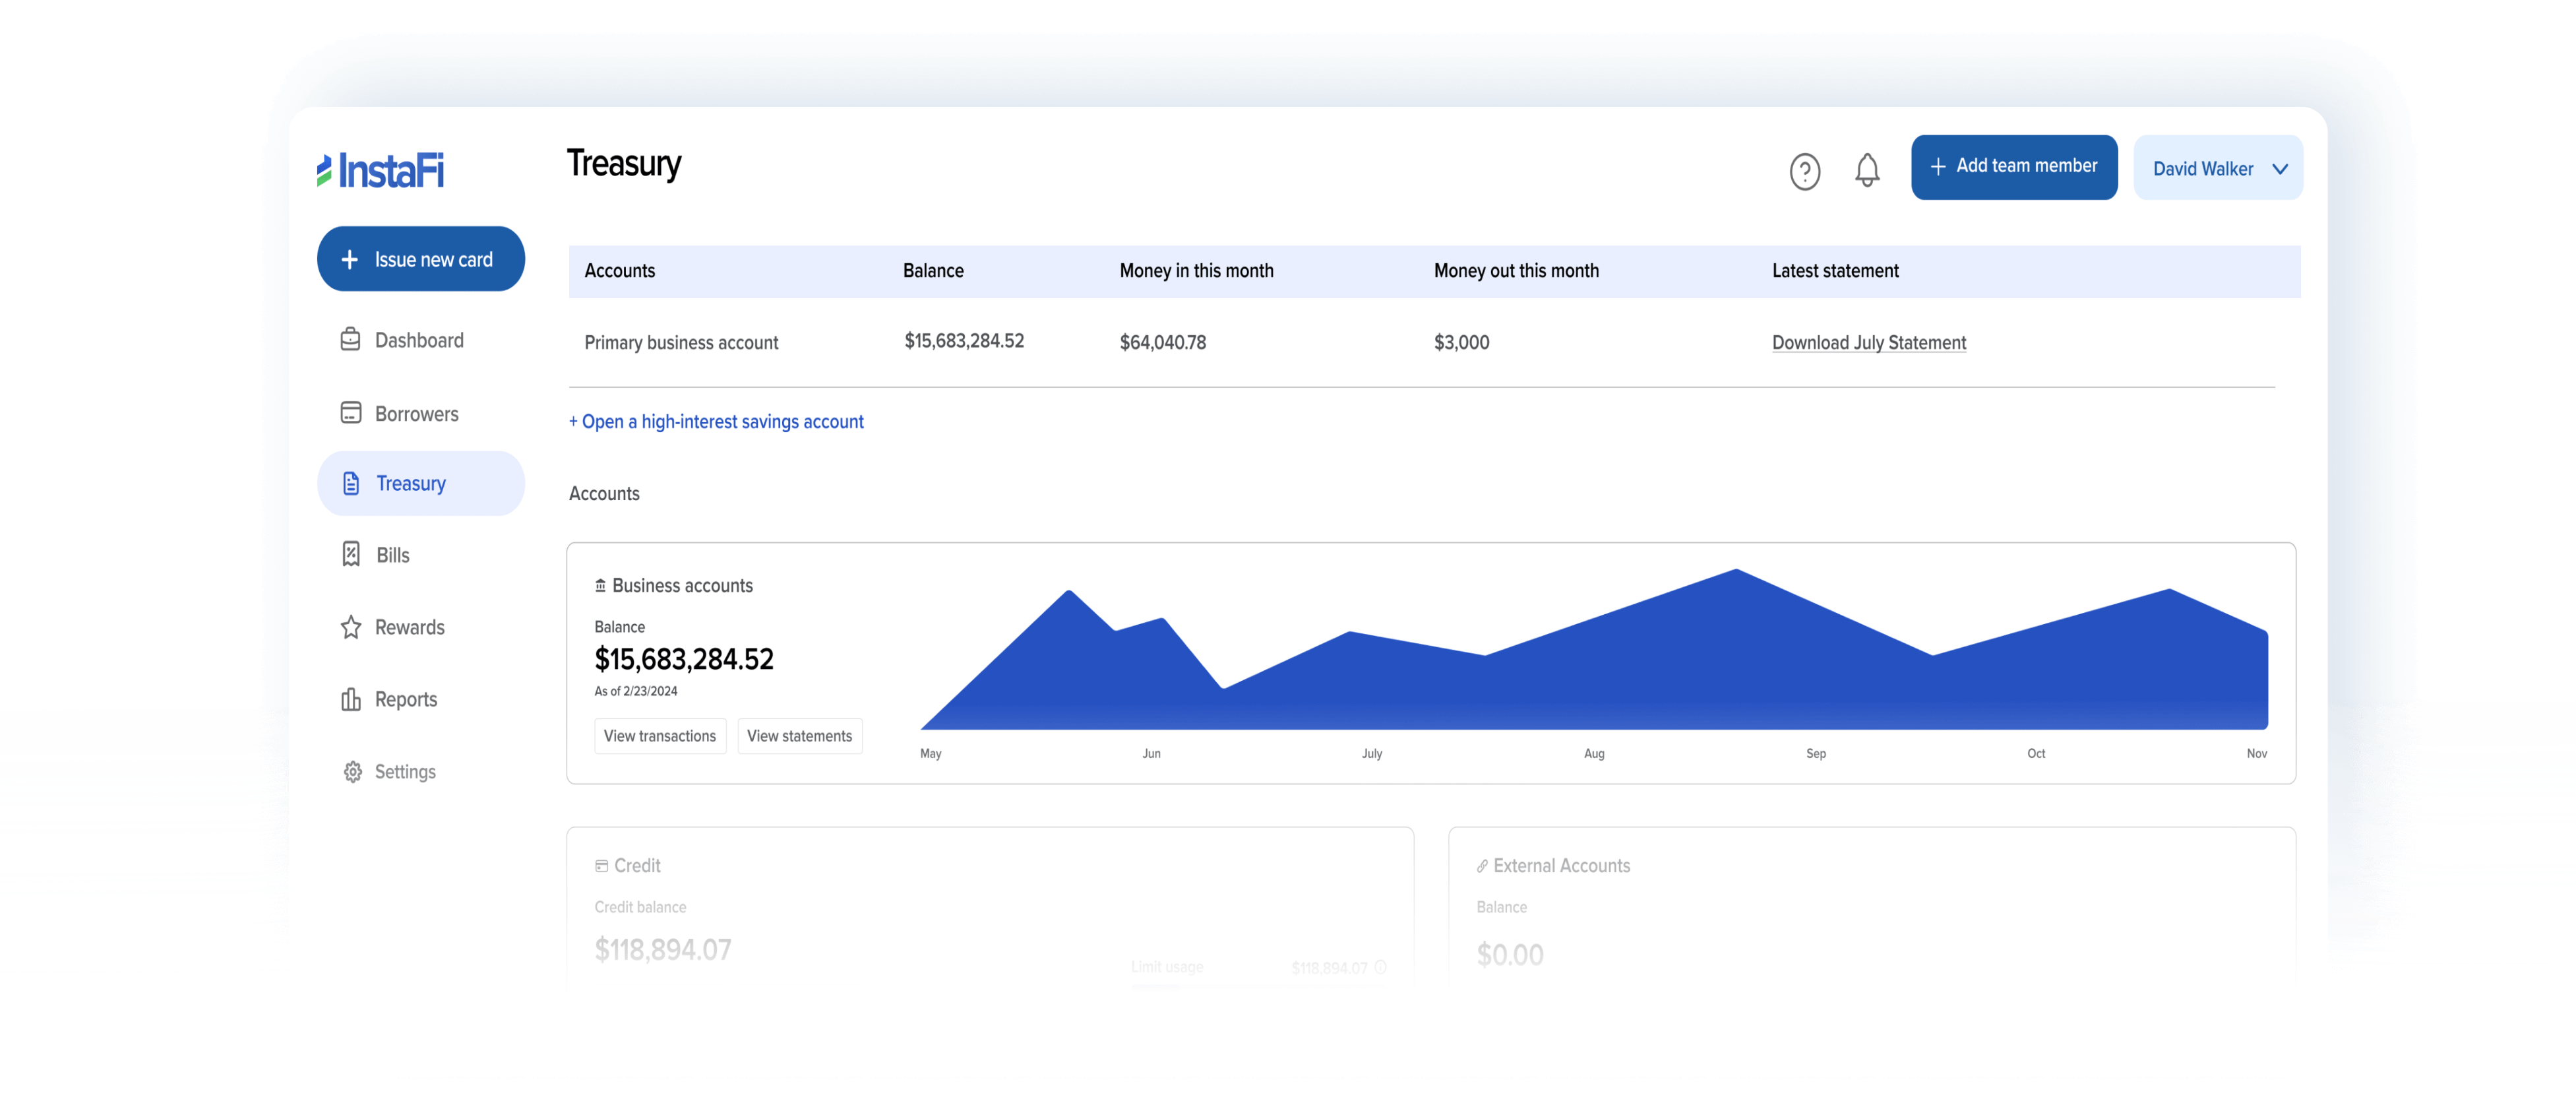Viewport: 2576px width, 1107px height.
Task: Click the Limit usage info icon
Action: pos(1380,967)
